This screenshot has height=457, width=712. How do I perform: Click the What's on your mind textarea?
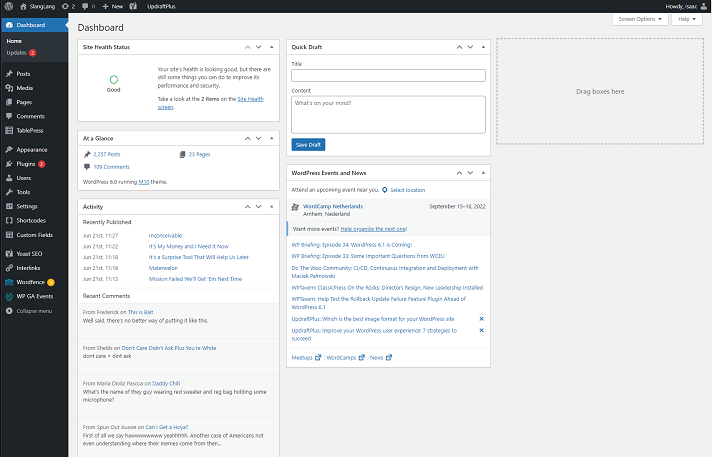click(388, 114)
